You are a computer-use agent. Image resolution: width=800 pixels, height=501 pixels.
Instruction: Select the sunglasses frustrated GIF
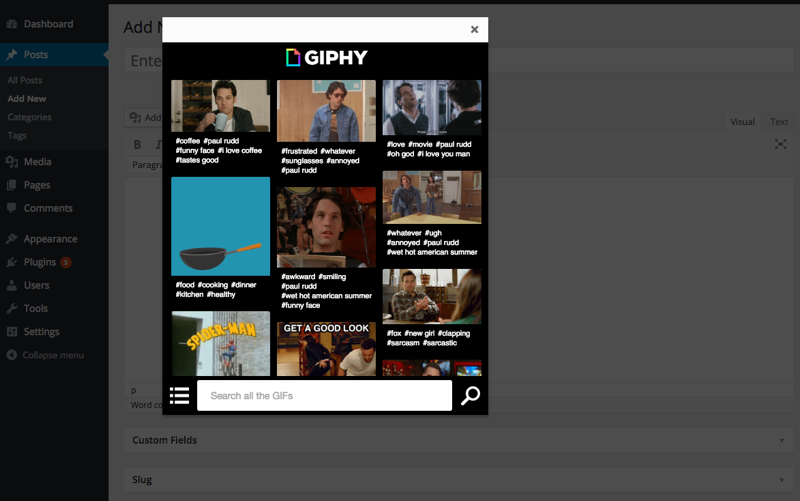(x=326, y=111)
